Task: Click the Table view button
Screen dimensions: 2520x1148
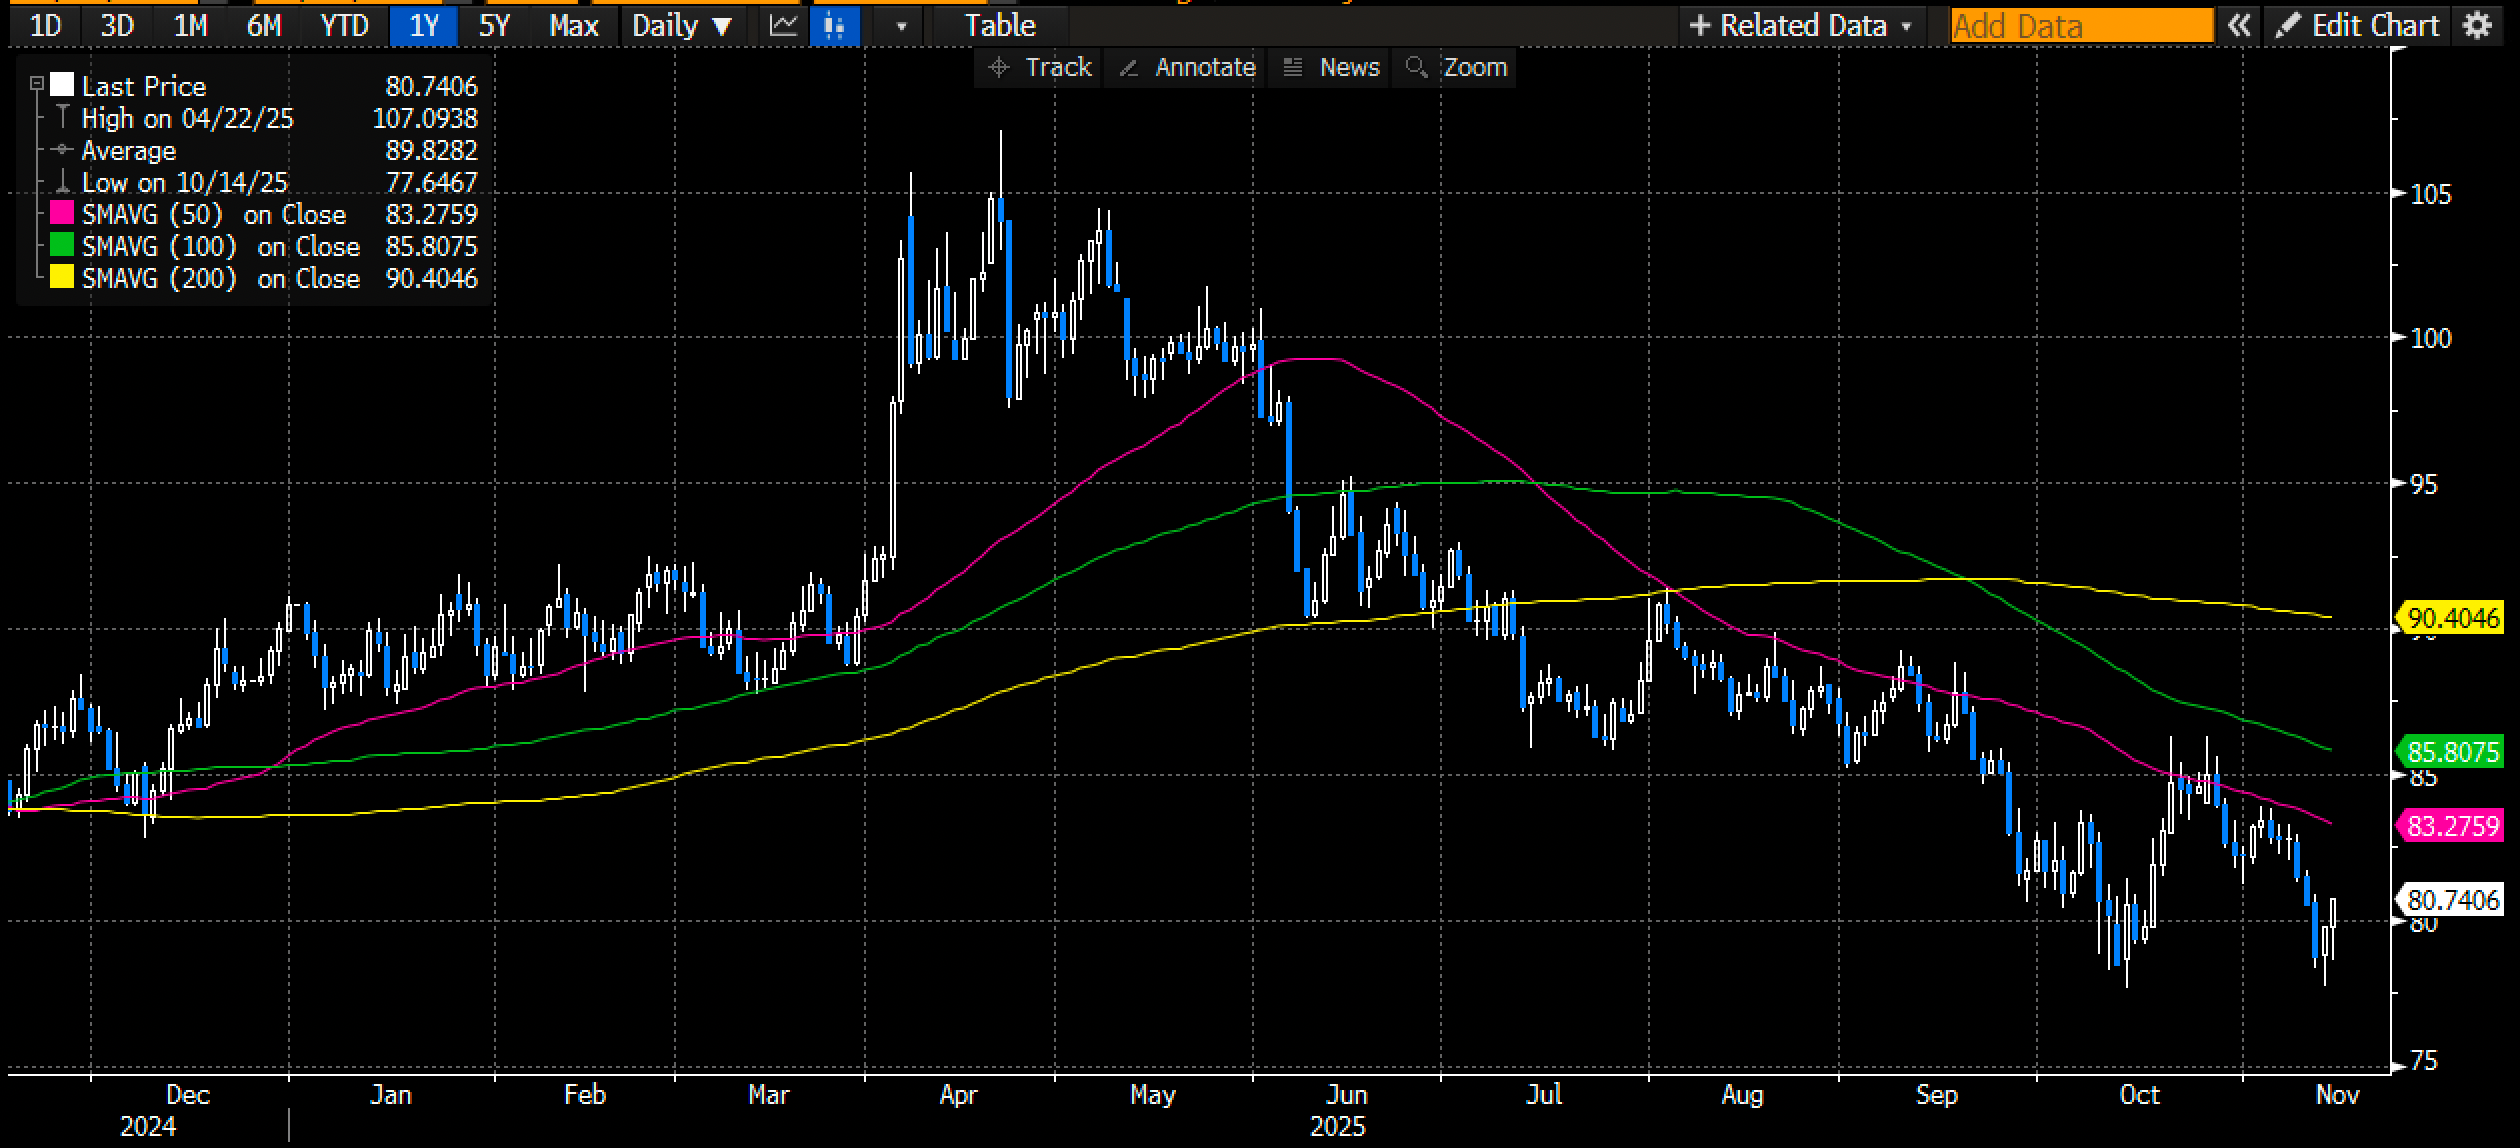Action: click(999, 26)
